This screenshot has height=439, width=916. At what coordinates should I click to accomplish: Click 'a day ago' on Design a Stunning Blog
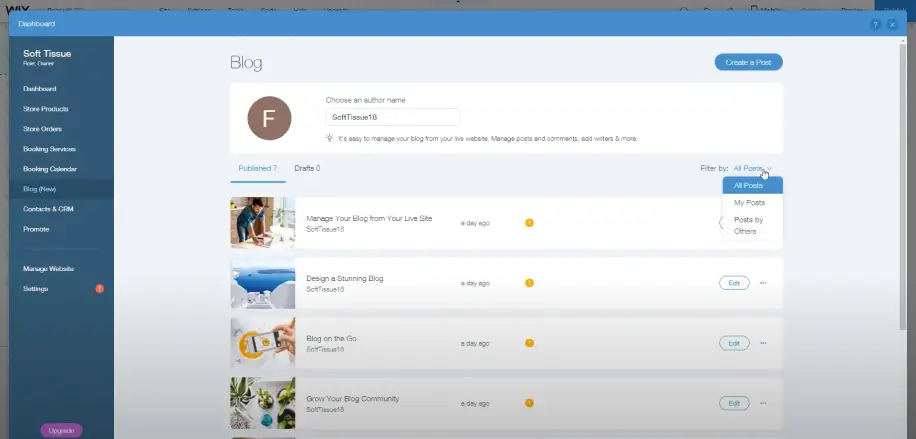pyautogui.click(x=475, y=284)
